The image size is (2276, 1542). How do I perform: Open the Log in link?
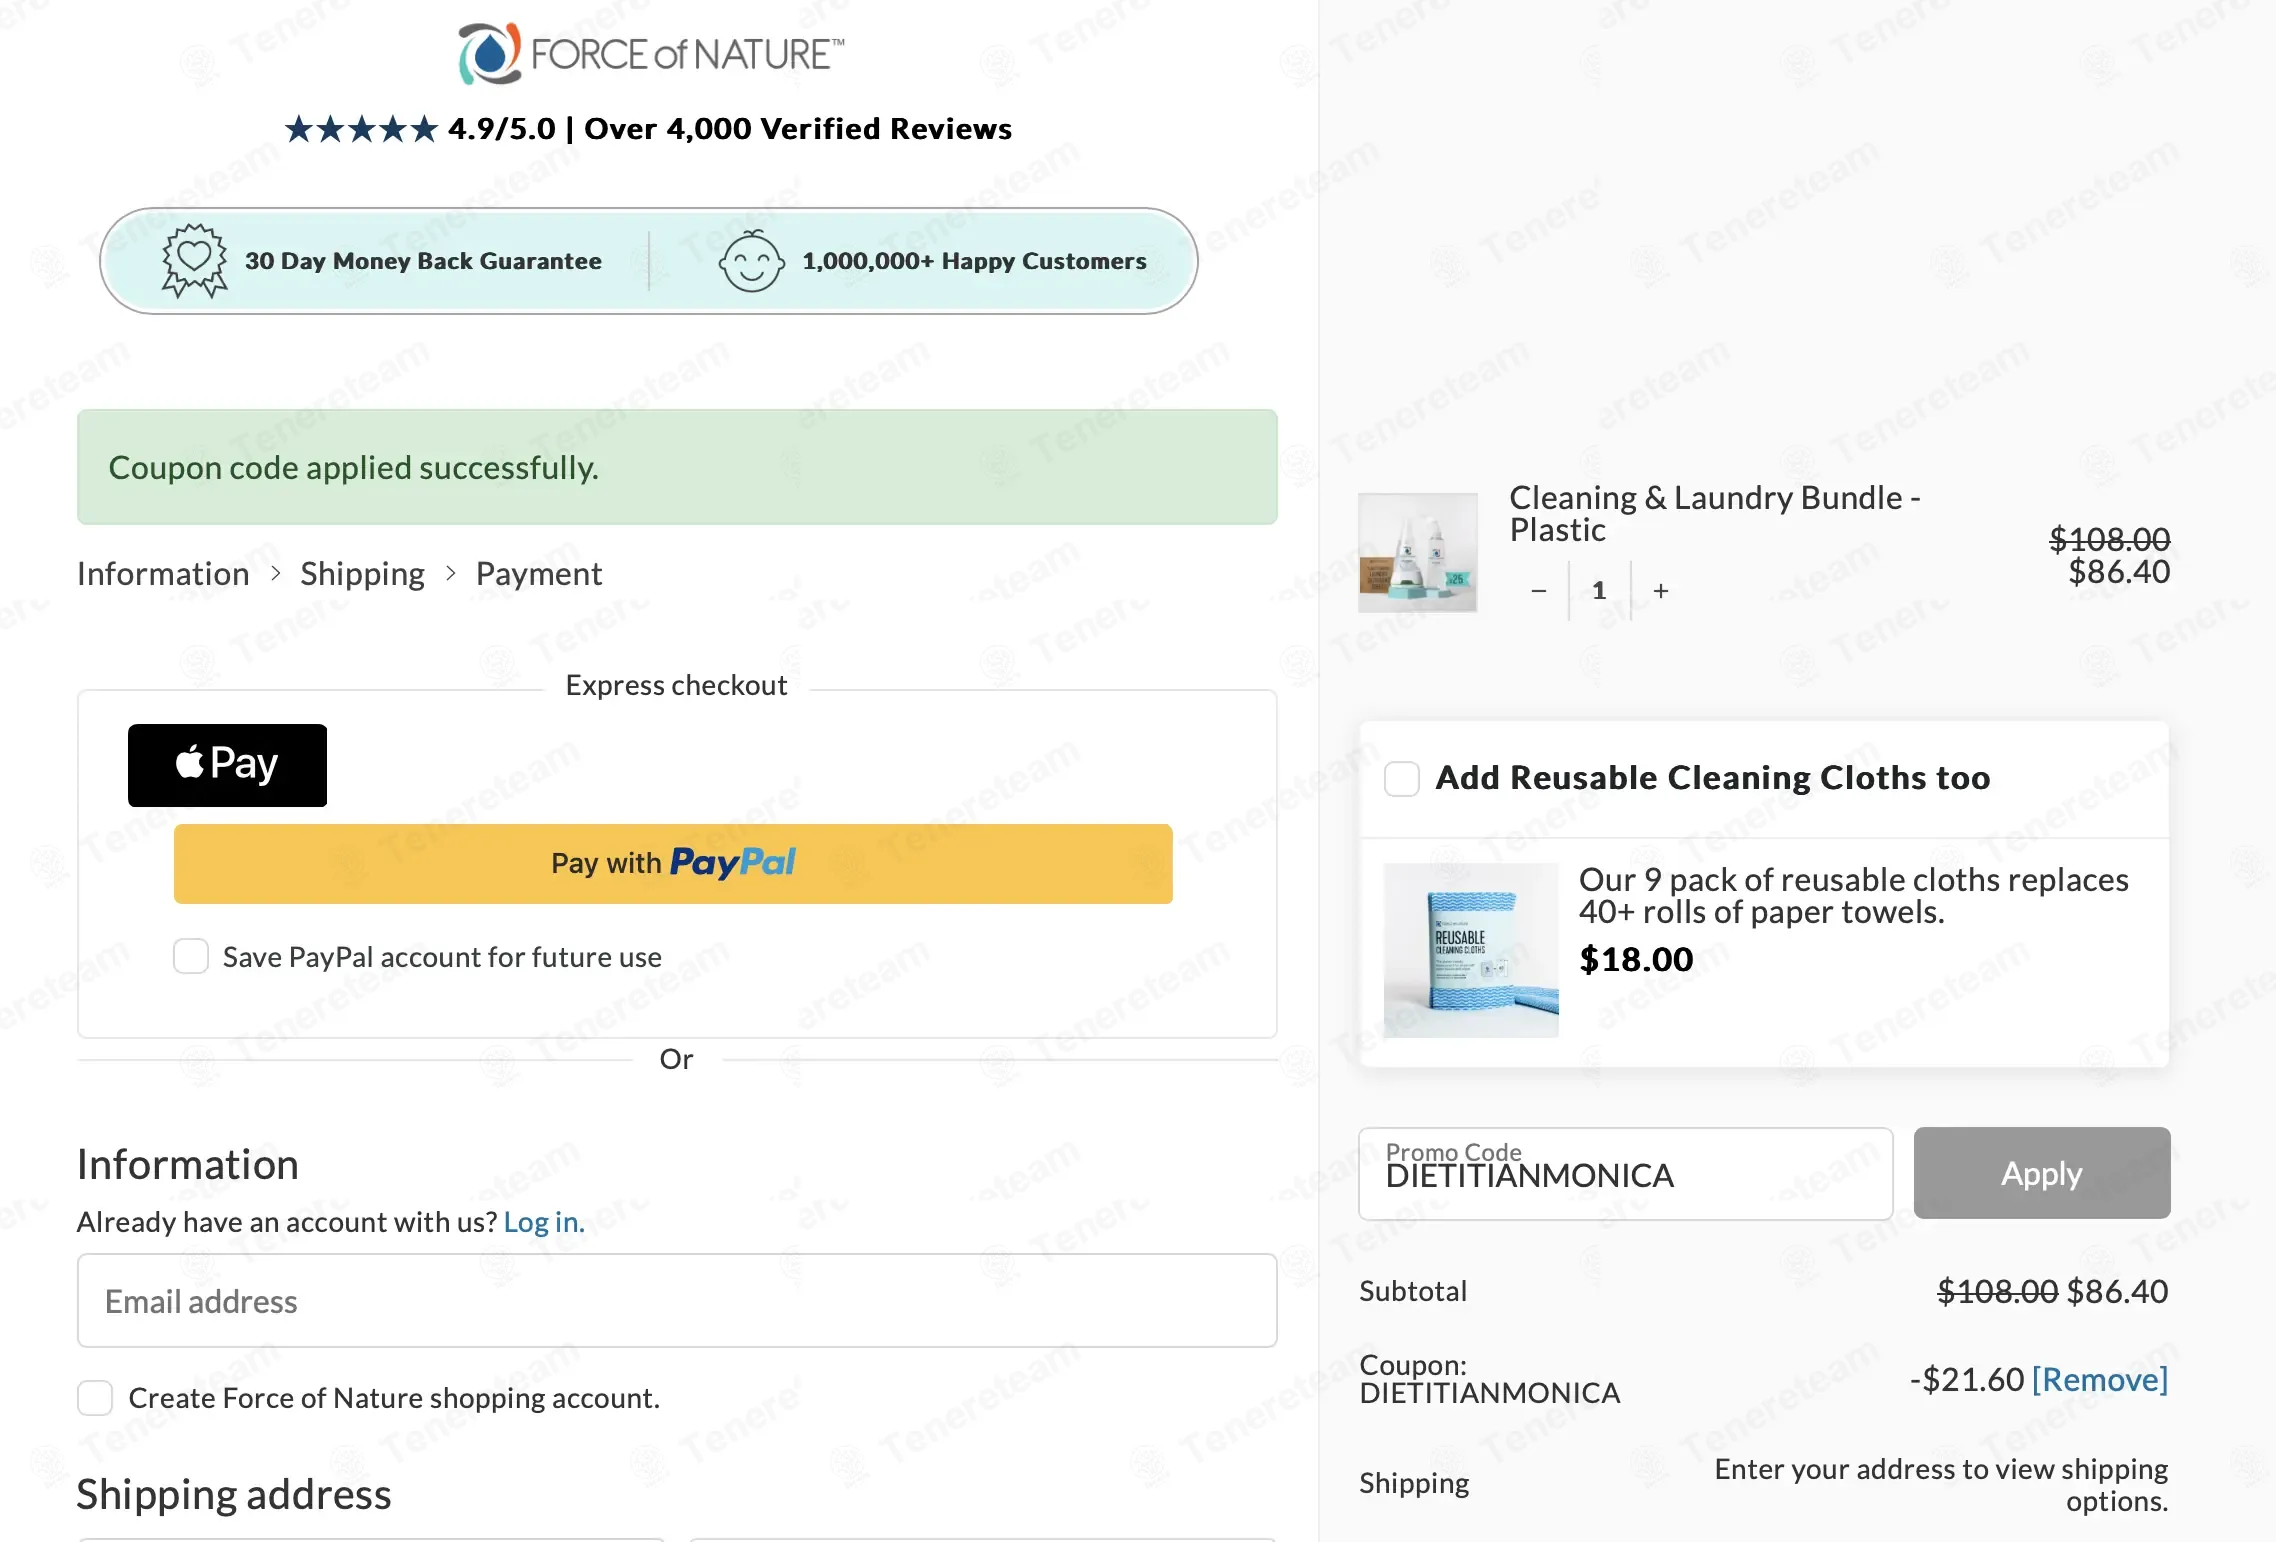tap(544, 1222)
